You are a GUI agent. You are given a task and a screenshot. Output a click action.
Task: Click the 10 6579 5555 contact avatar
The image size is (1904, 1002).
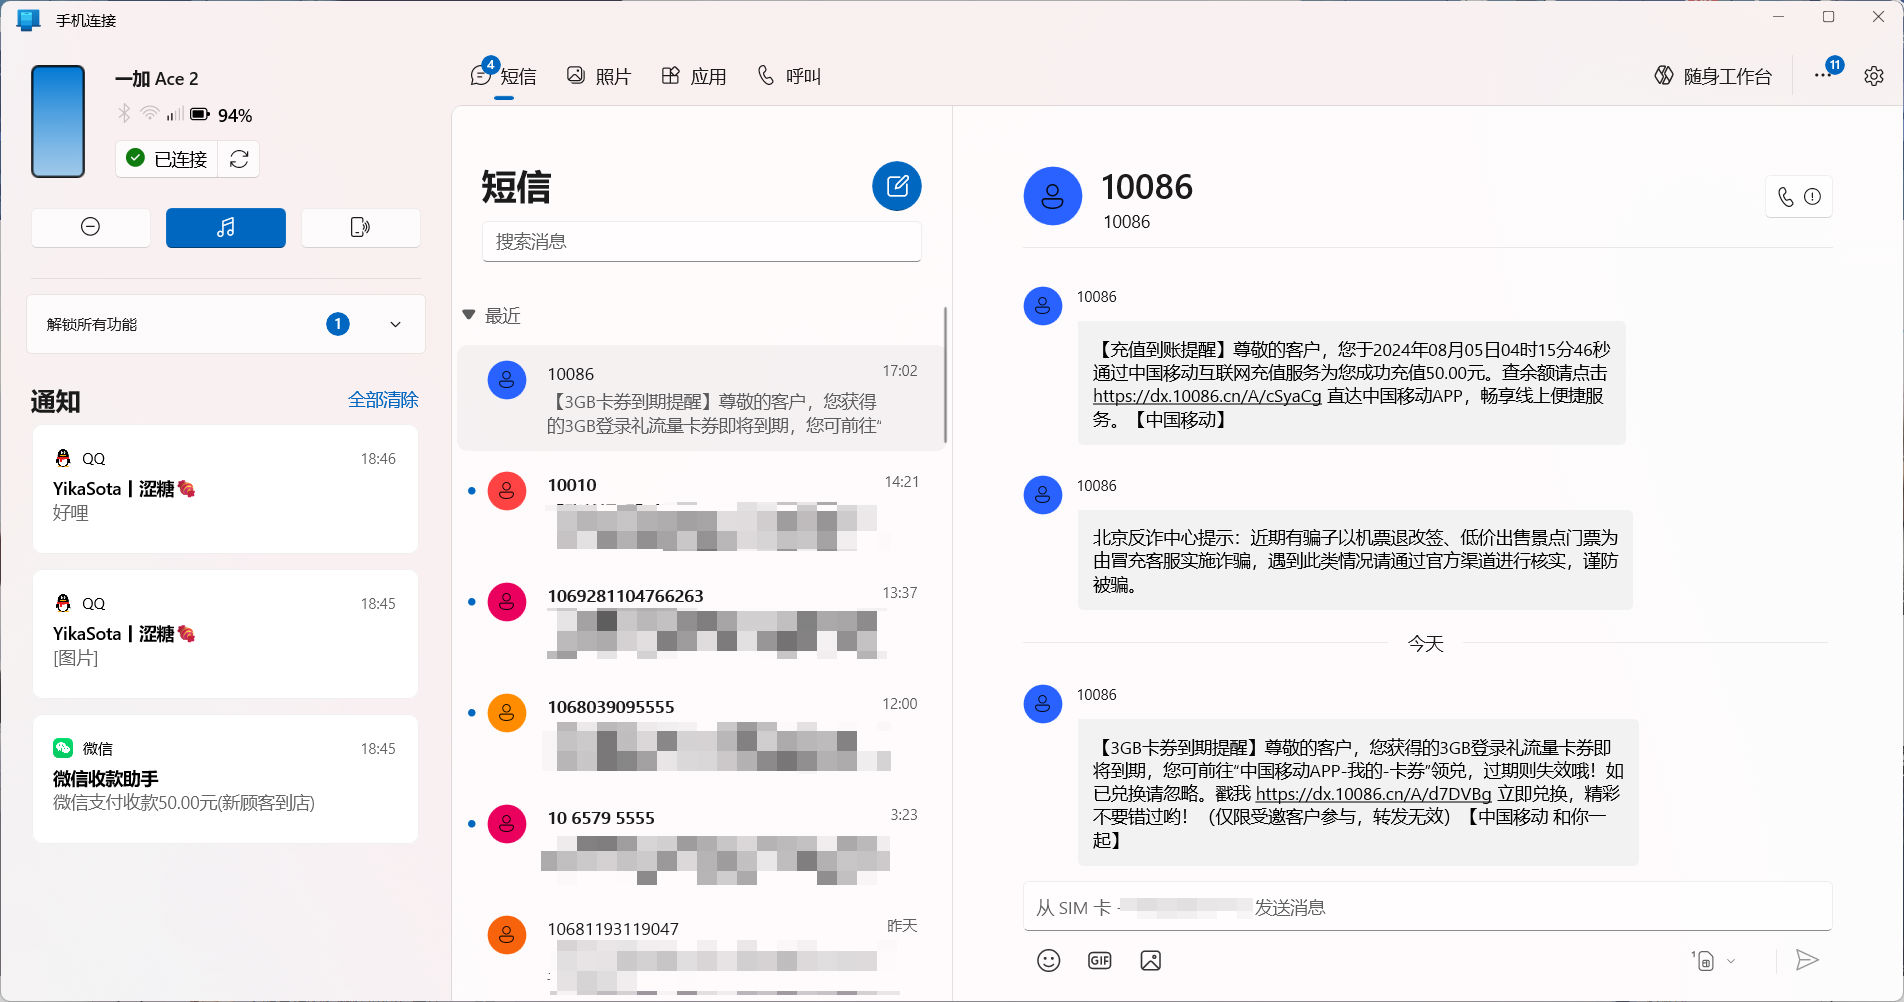507,824
